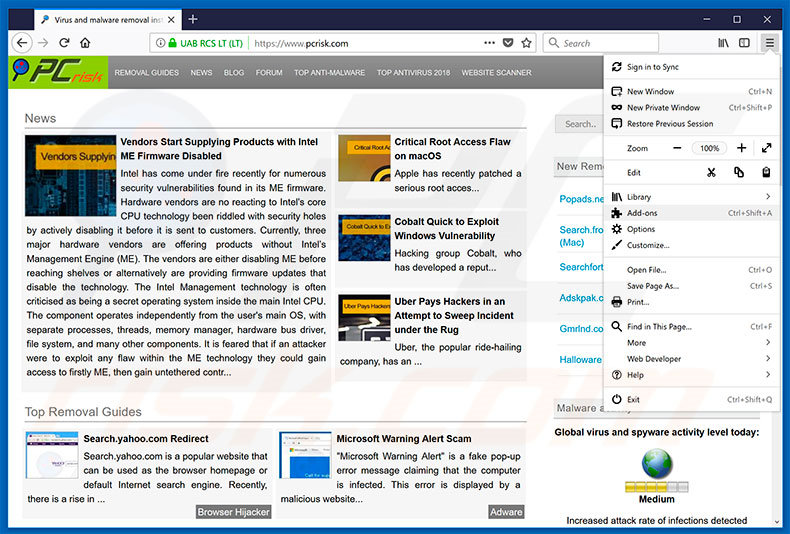The image size is (790, 534).
Task: Click the browser Search box
Action: pos(601,43)
